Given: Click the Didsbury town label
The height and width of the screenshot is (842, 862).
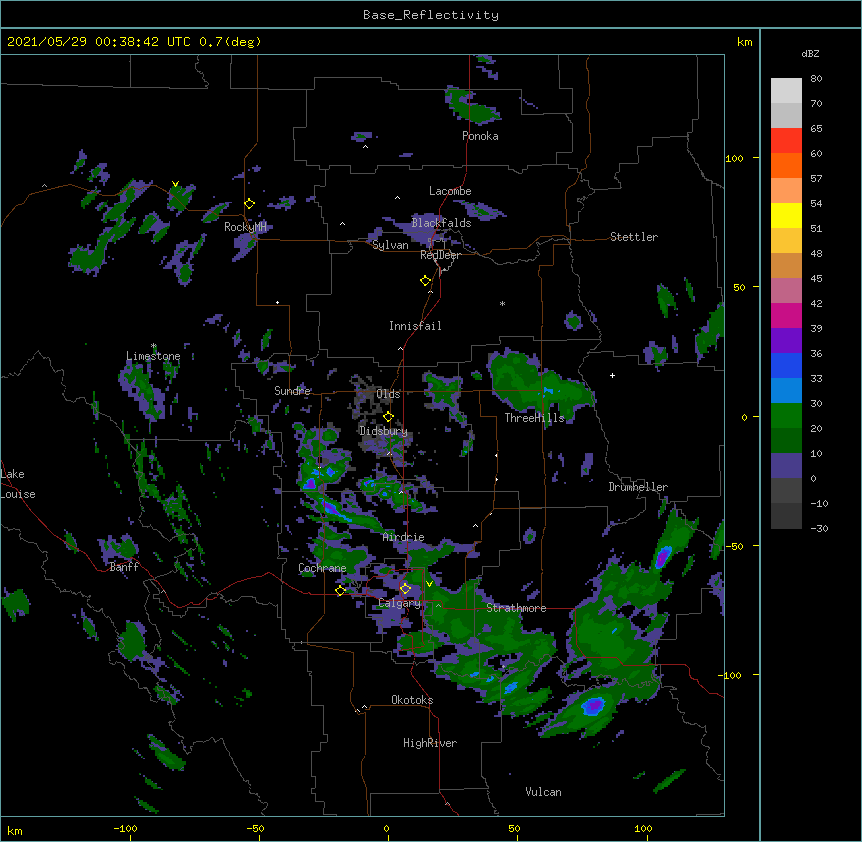Looking at the screenshot, I should (x=383, y=431).
